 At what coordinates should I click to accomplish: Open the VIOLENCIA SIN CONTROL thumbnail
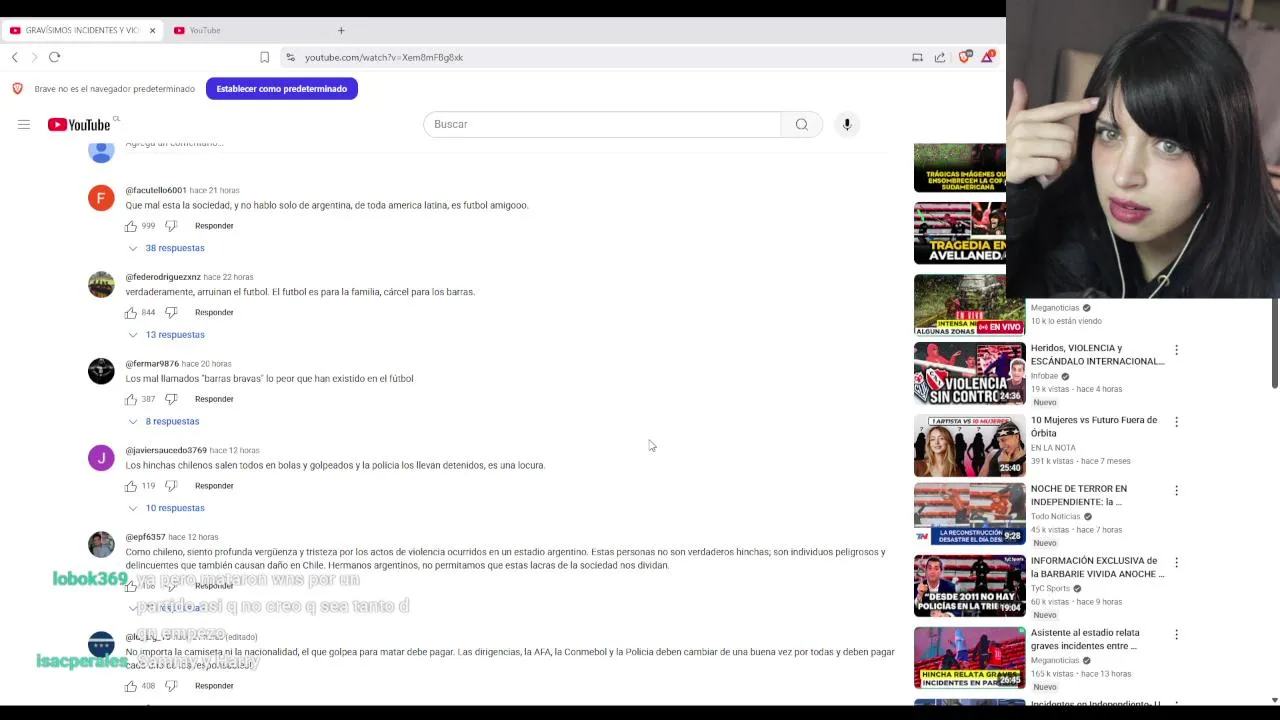point(970,374)
